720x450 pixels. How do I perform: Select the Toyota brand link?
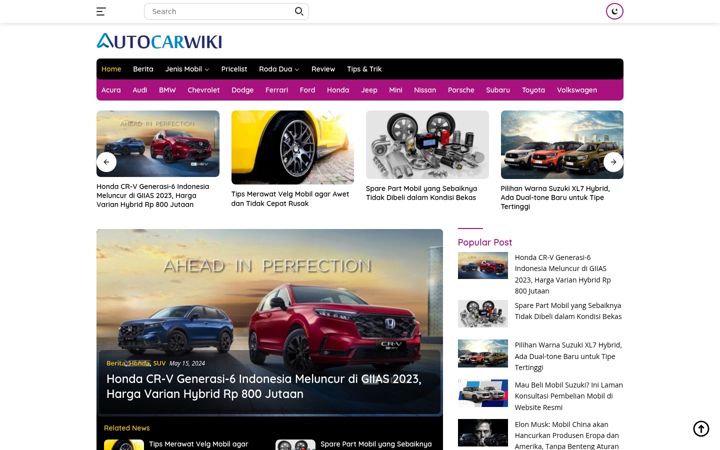533,90
